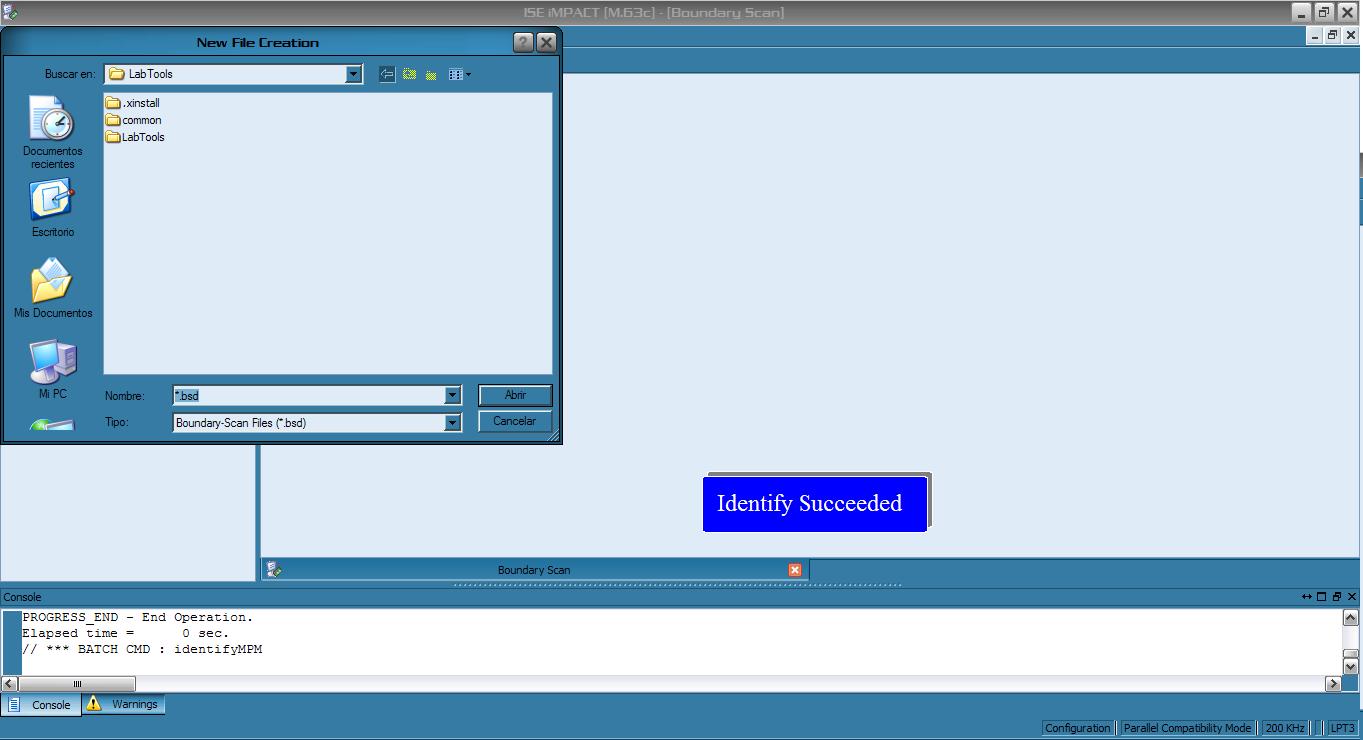The width and height of the screenshot is (1363, 740).
Task: Close the New File Creation dialog
Action: 546,42
